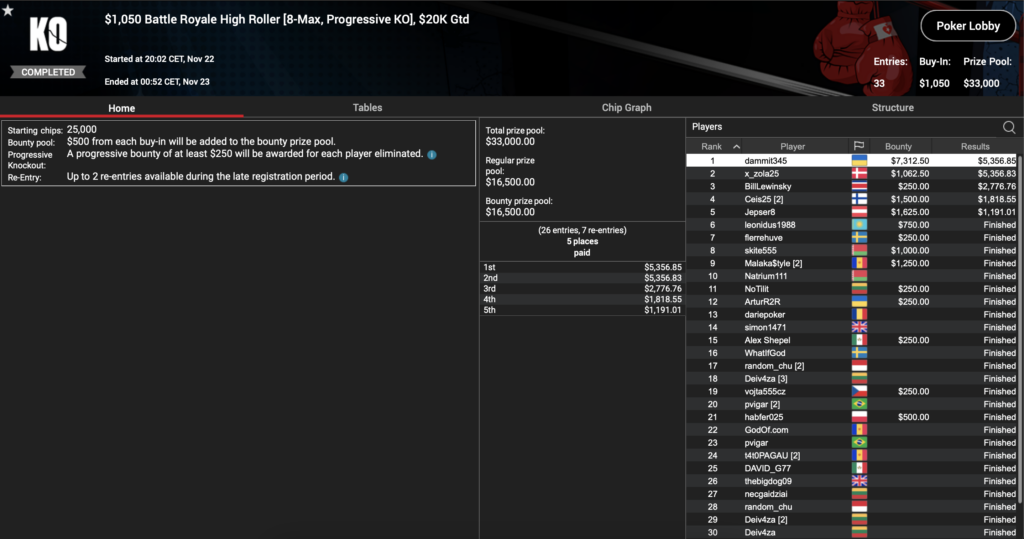
Task: Open the player search magnifier
Action: point(1008,127)
